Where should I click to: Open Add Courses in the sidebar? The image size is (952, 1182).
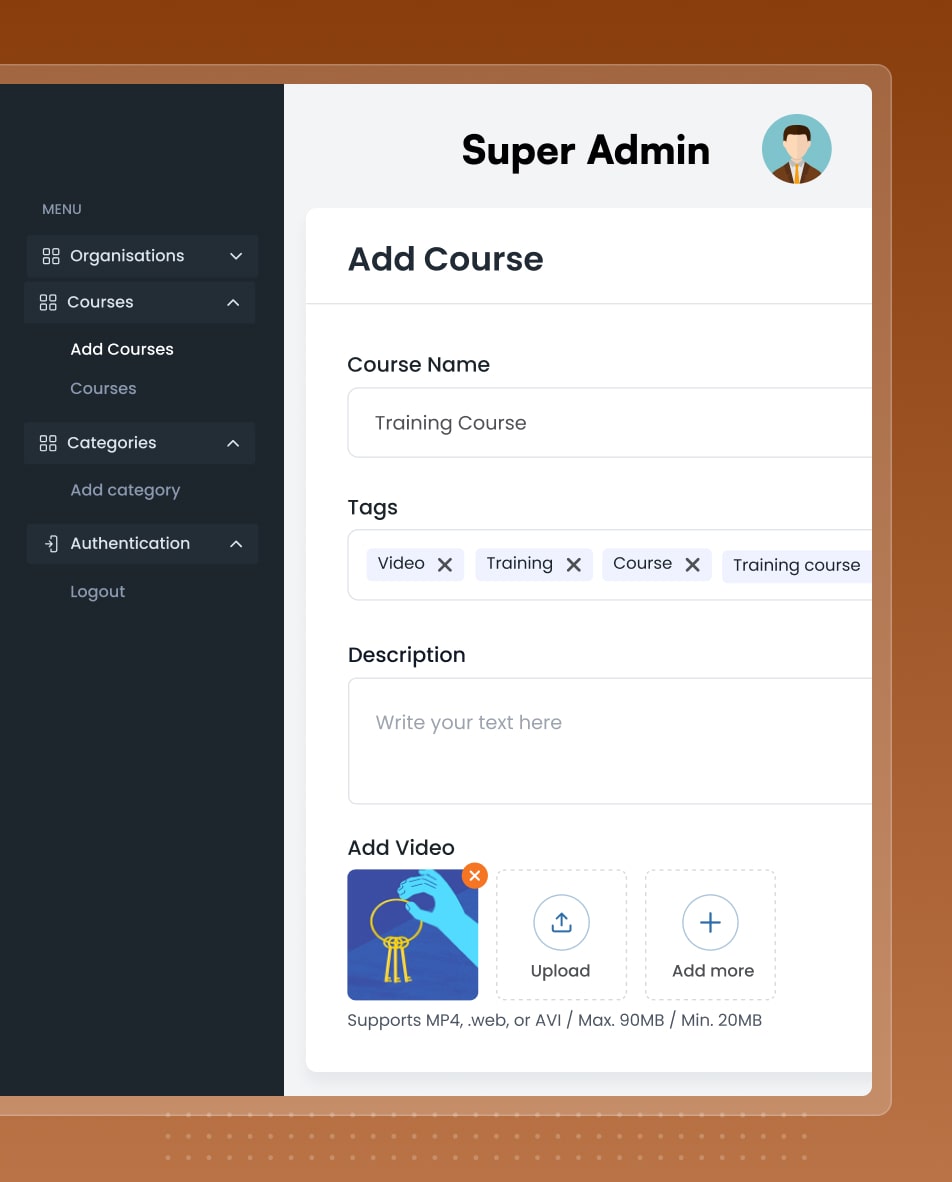click(x=122, y=349)
